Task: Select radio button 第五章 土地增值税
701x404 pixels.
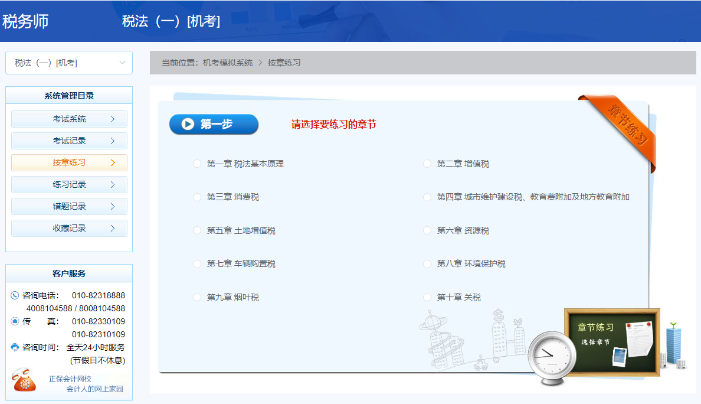Action: click(197, 230)
